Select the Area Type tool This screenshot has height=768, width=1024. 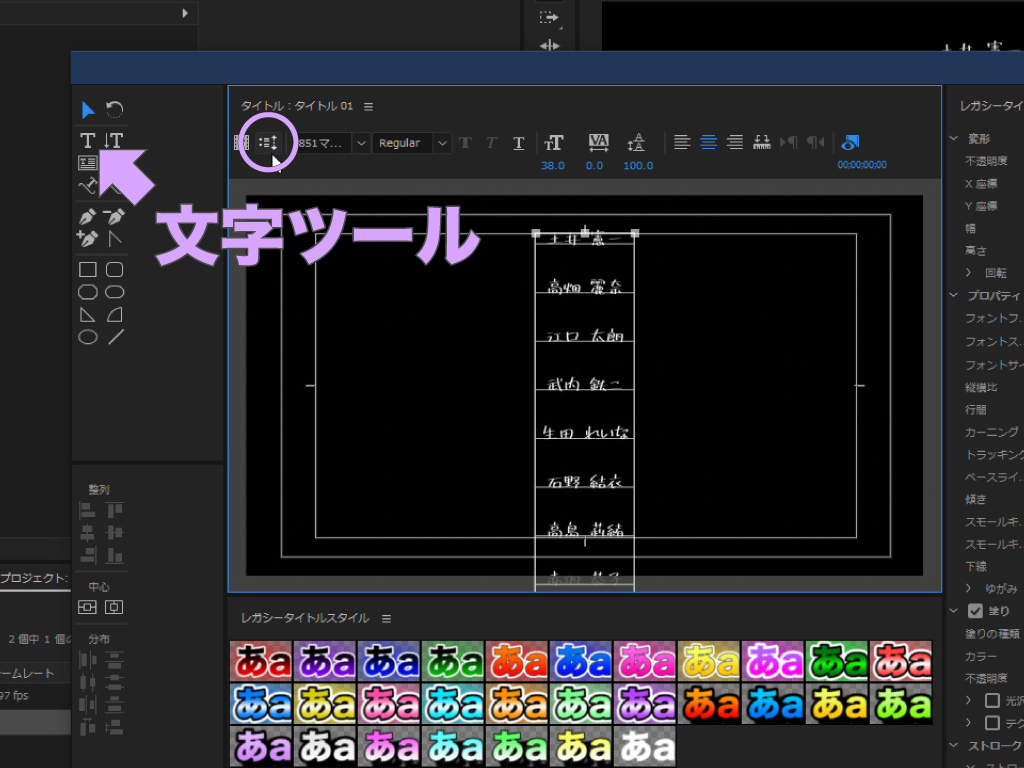(88, 163)
